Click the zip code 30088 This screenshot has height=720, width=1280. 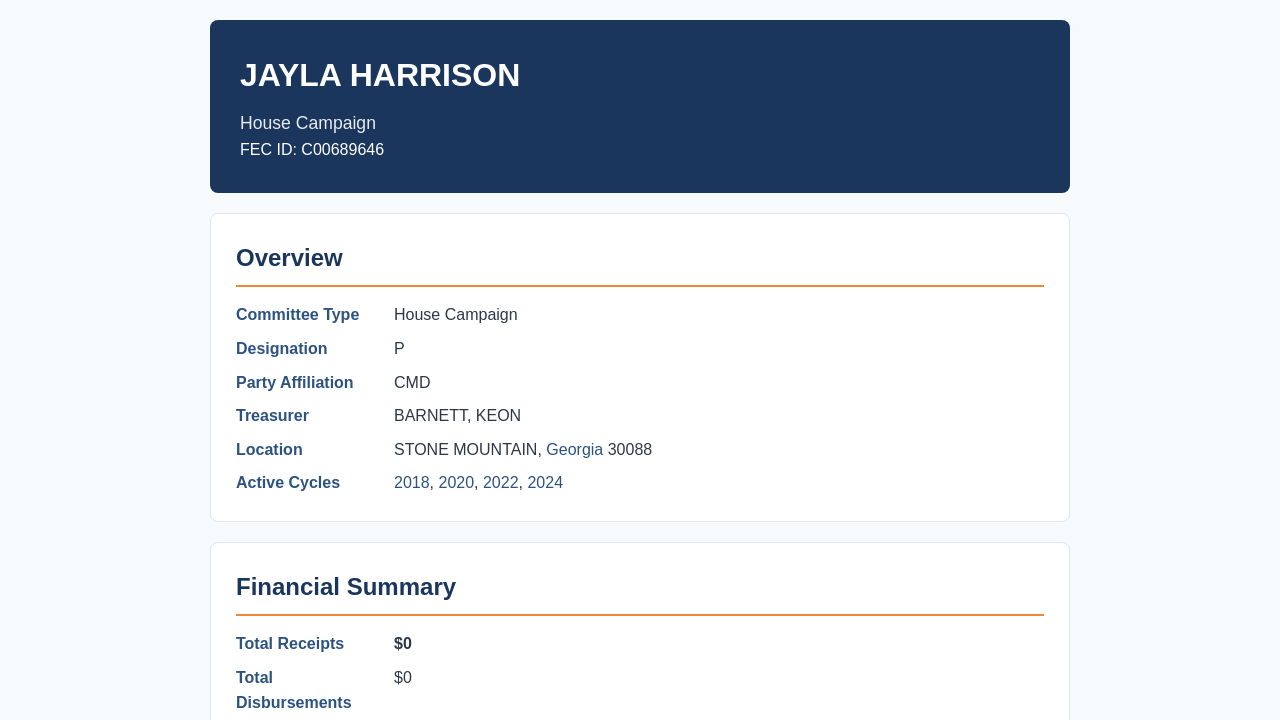coord(630,450)
